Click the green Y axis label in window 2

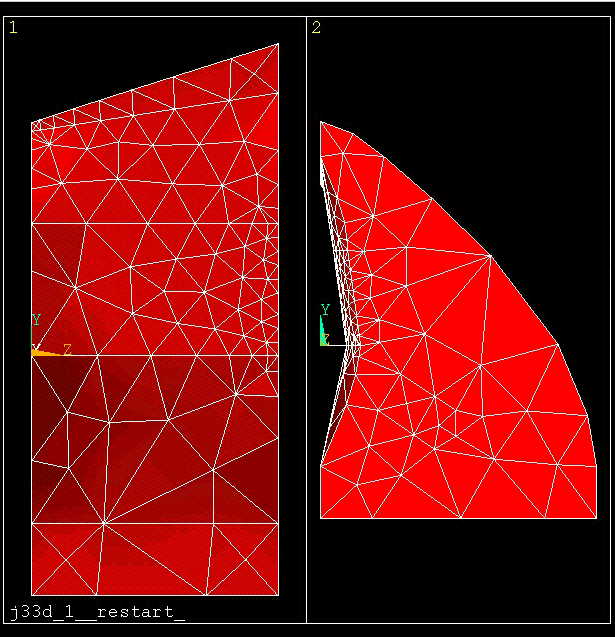tap(325, 310)
